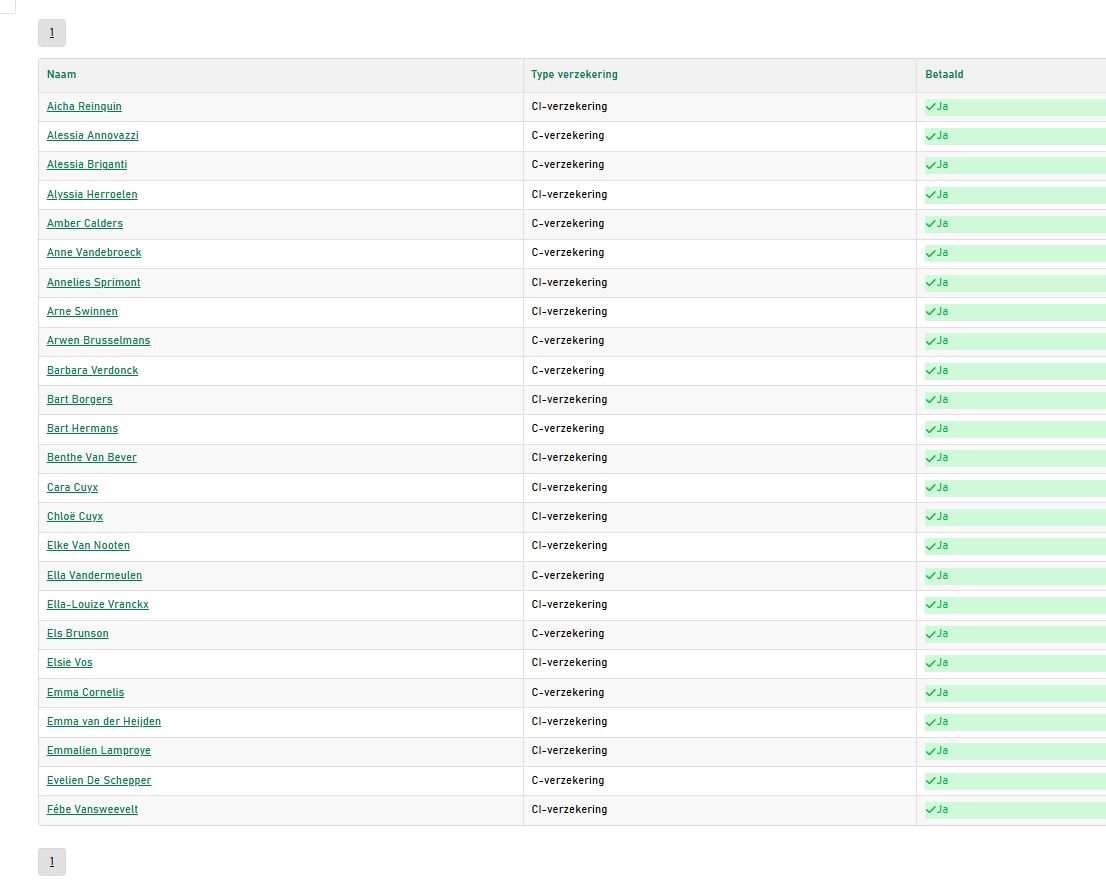Open Aicha Reinquin's member link
Image resolution: width=1106 pixels, height=889 pixels.
[84, 106]
